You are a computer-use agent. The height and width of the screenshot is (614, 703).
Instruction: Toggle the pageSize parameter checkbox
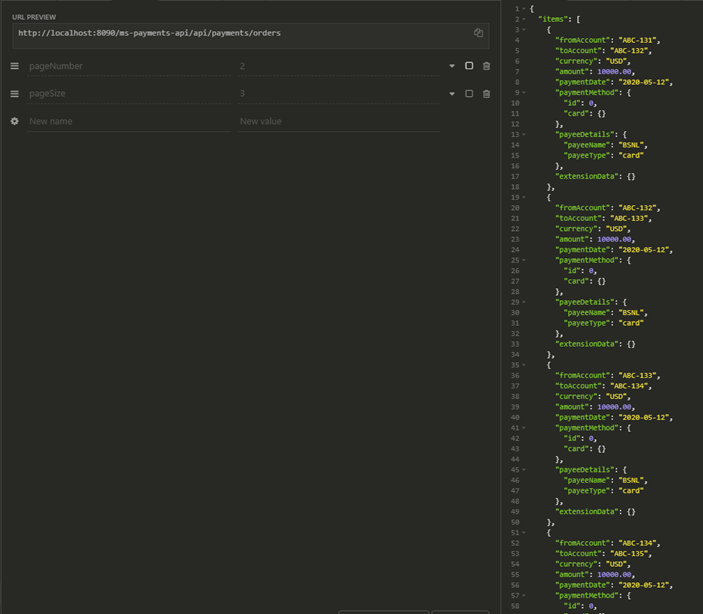tap(469, 94)
